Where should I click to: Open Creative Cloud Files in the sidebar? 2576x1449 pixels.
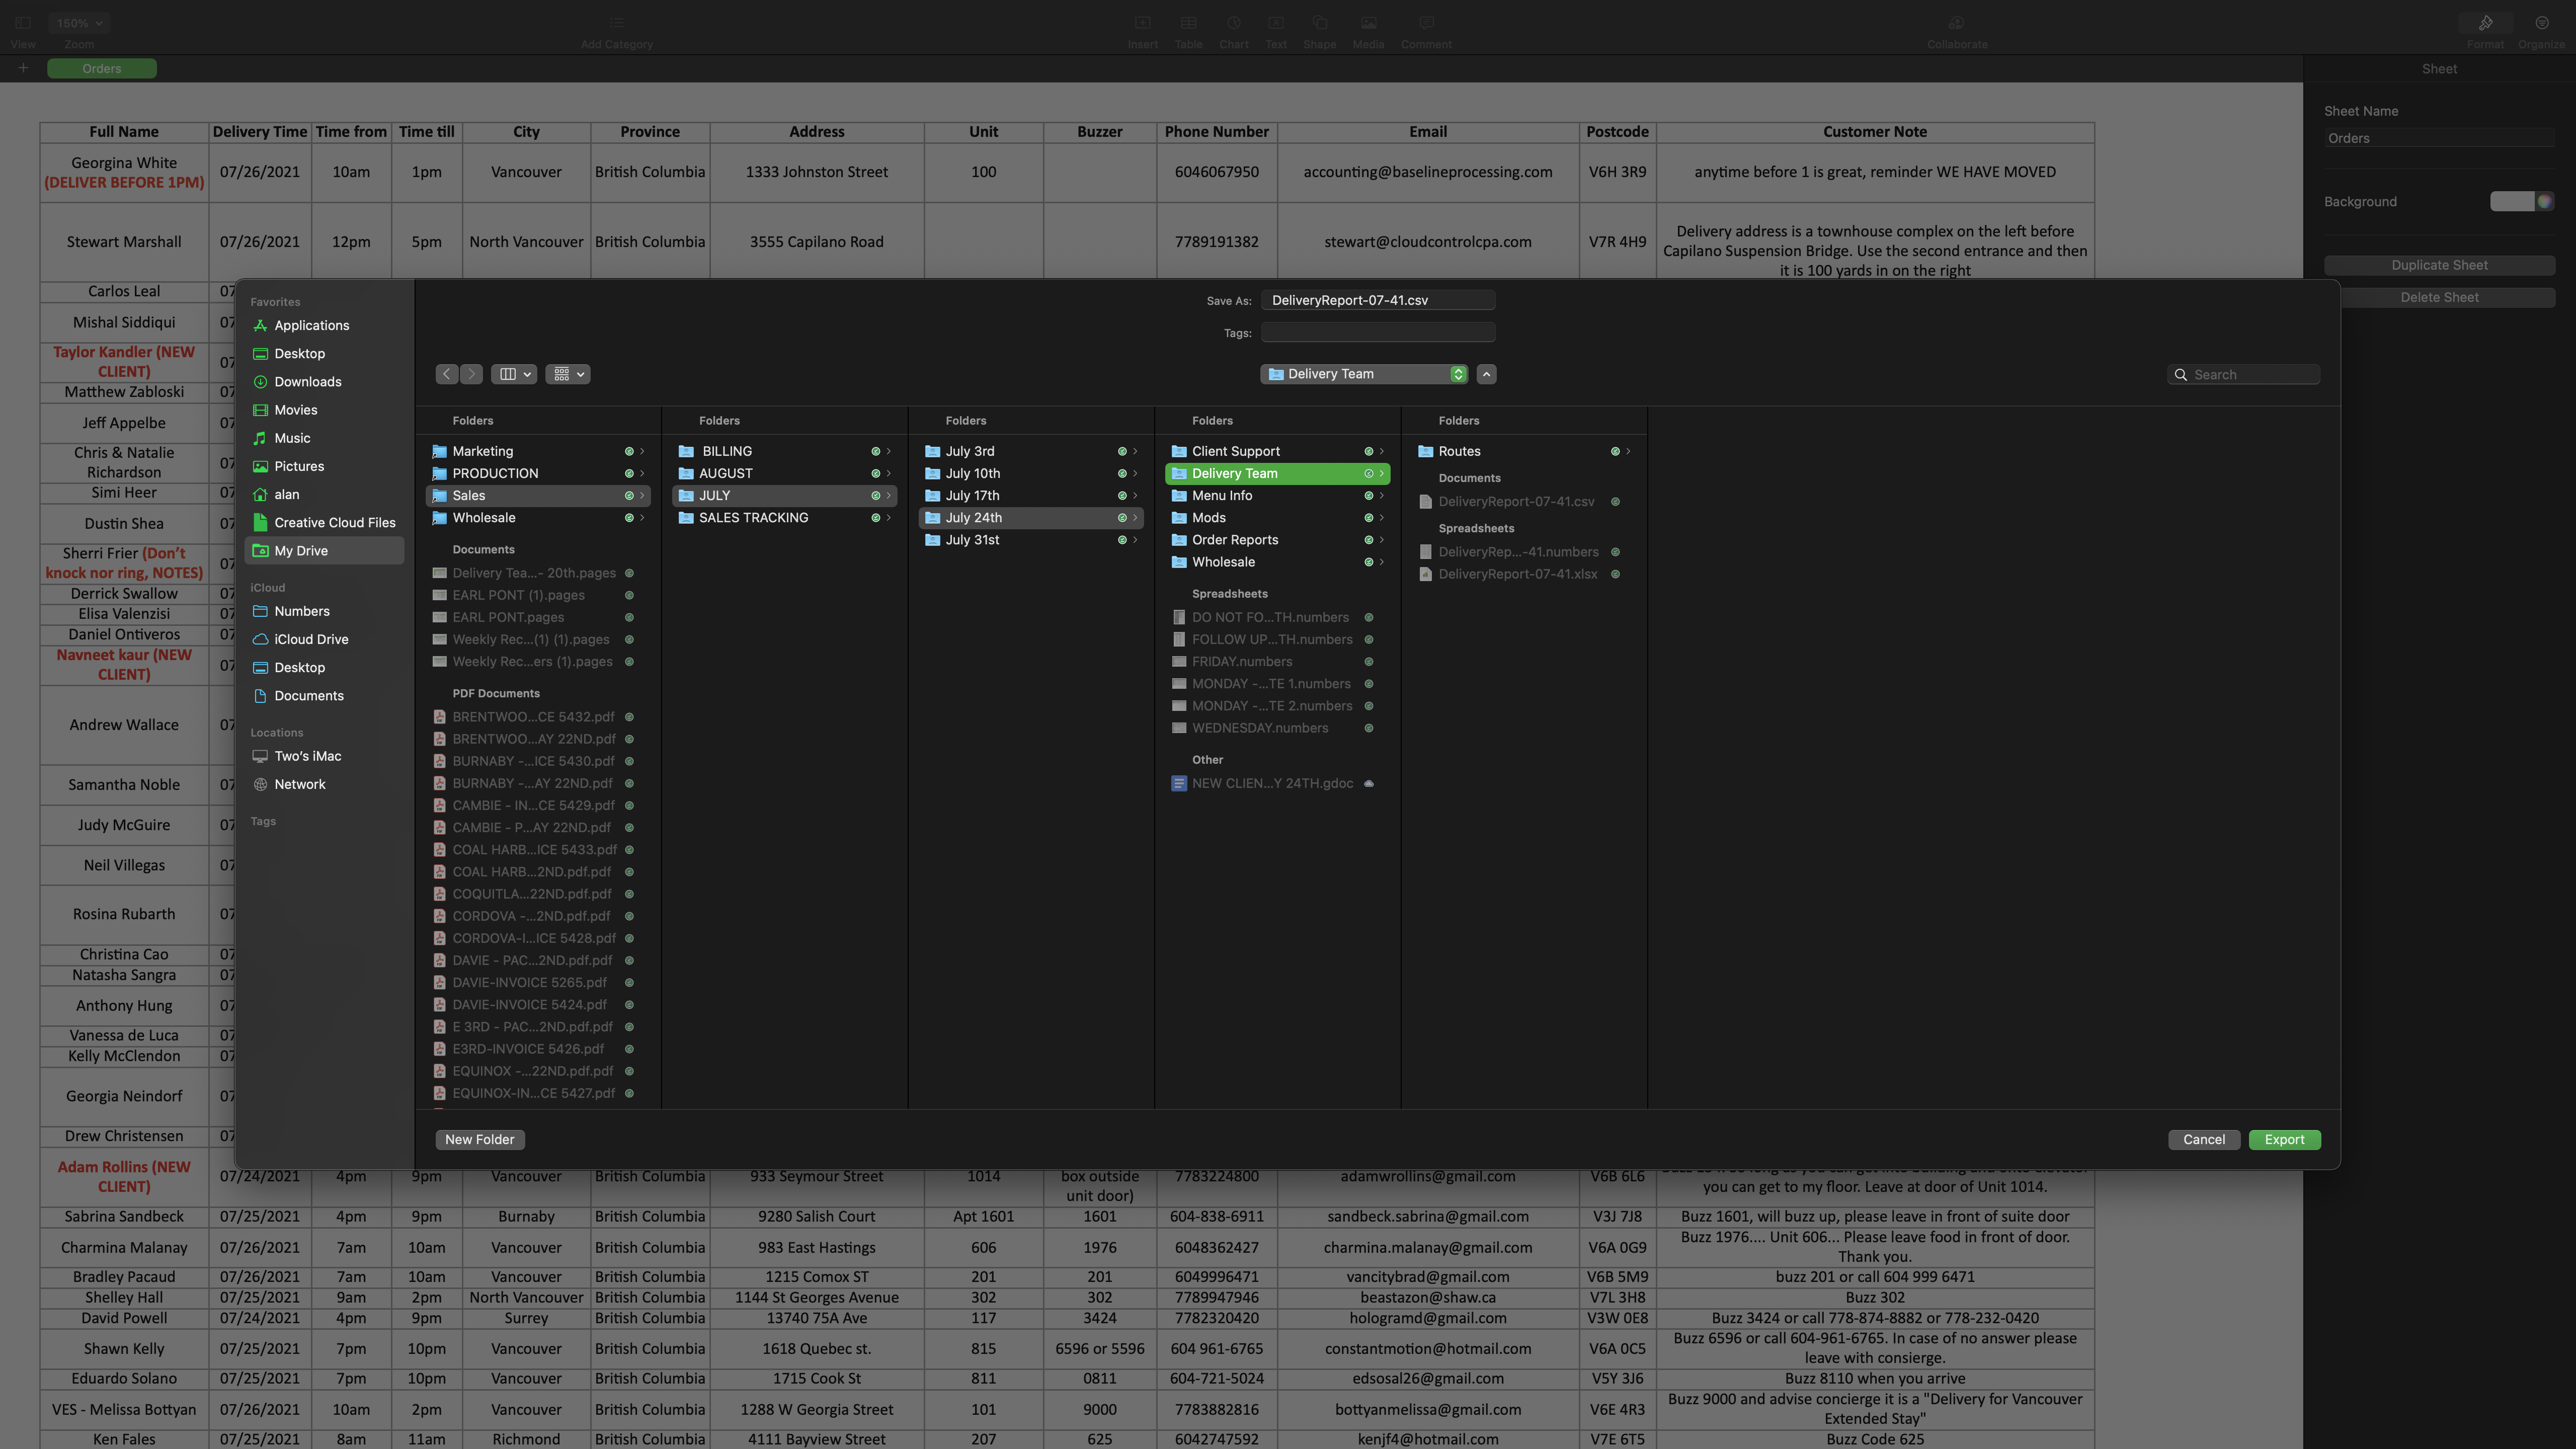click(x=334, y=522)
